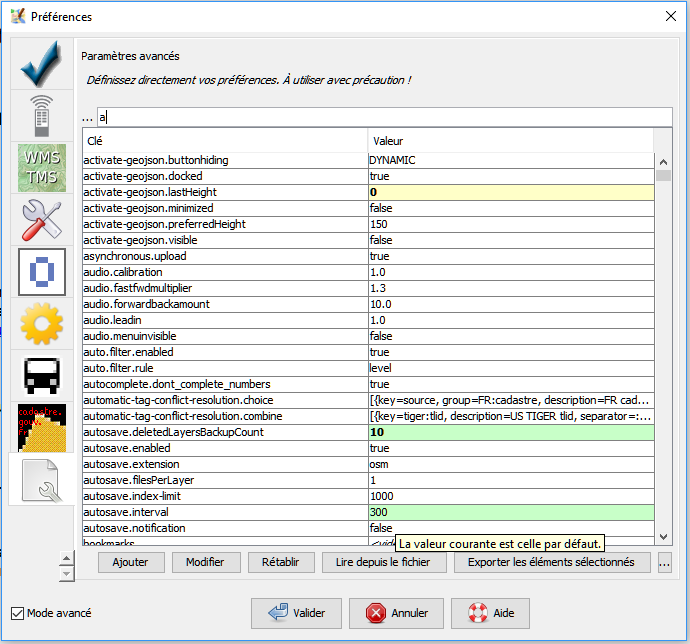Open the remote control settings tab
The image size is (690, 644).
pyautogui.click(x=41, y=116)
